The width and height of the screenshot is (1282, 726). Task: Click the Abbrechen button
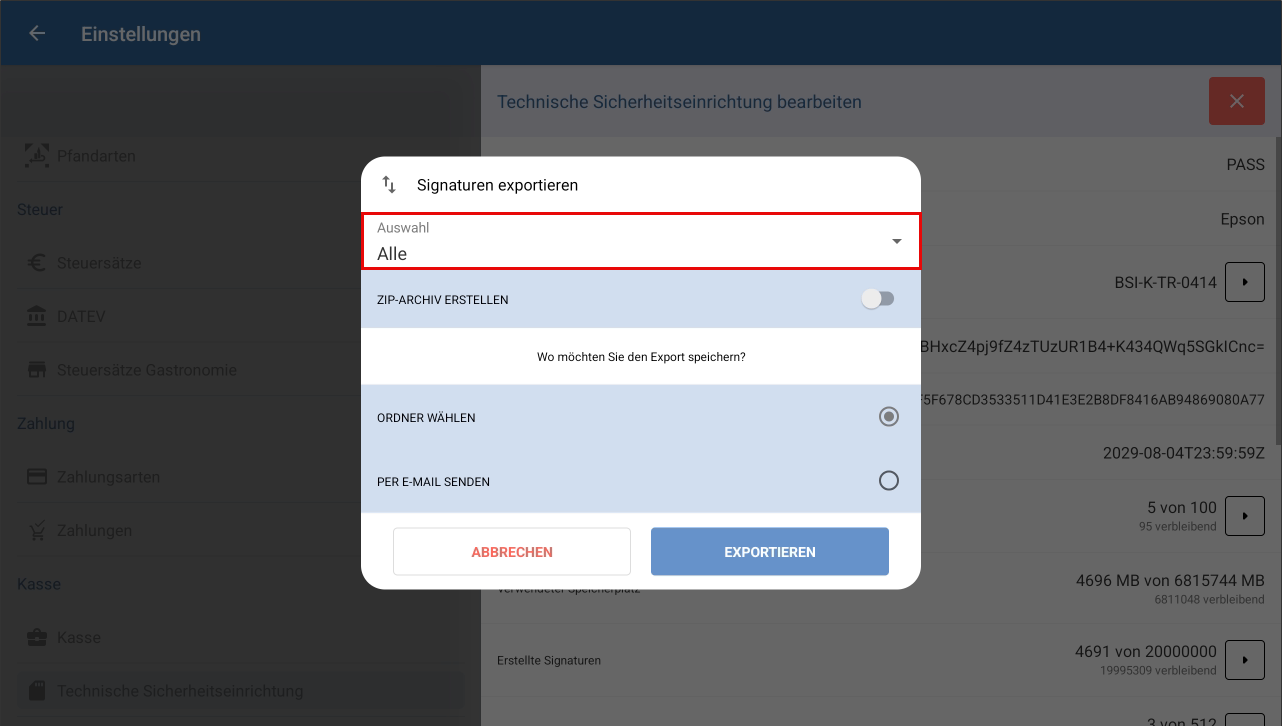click(x=511, y=552)
